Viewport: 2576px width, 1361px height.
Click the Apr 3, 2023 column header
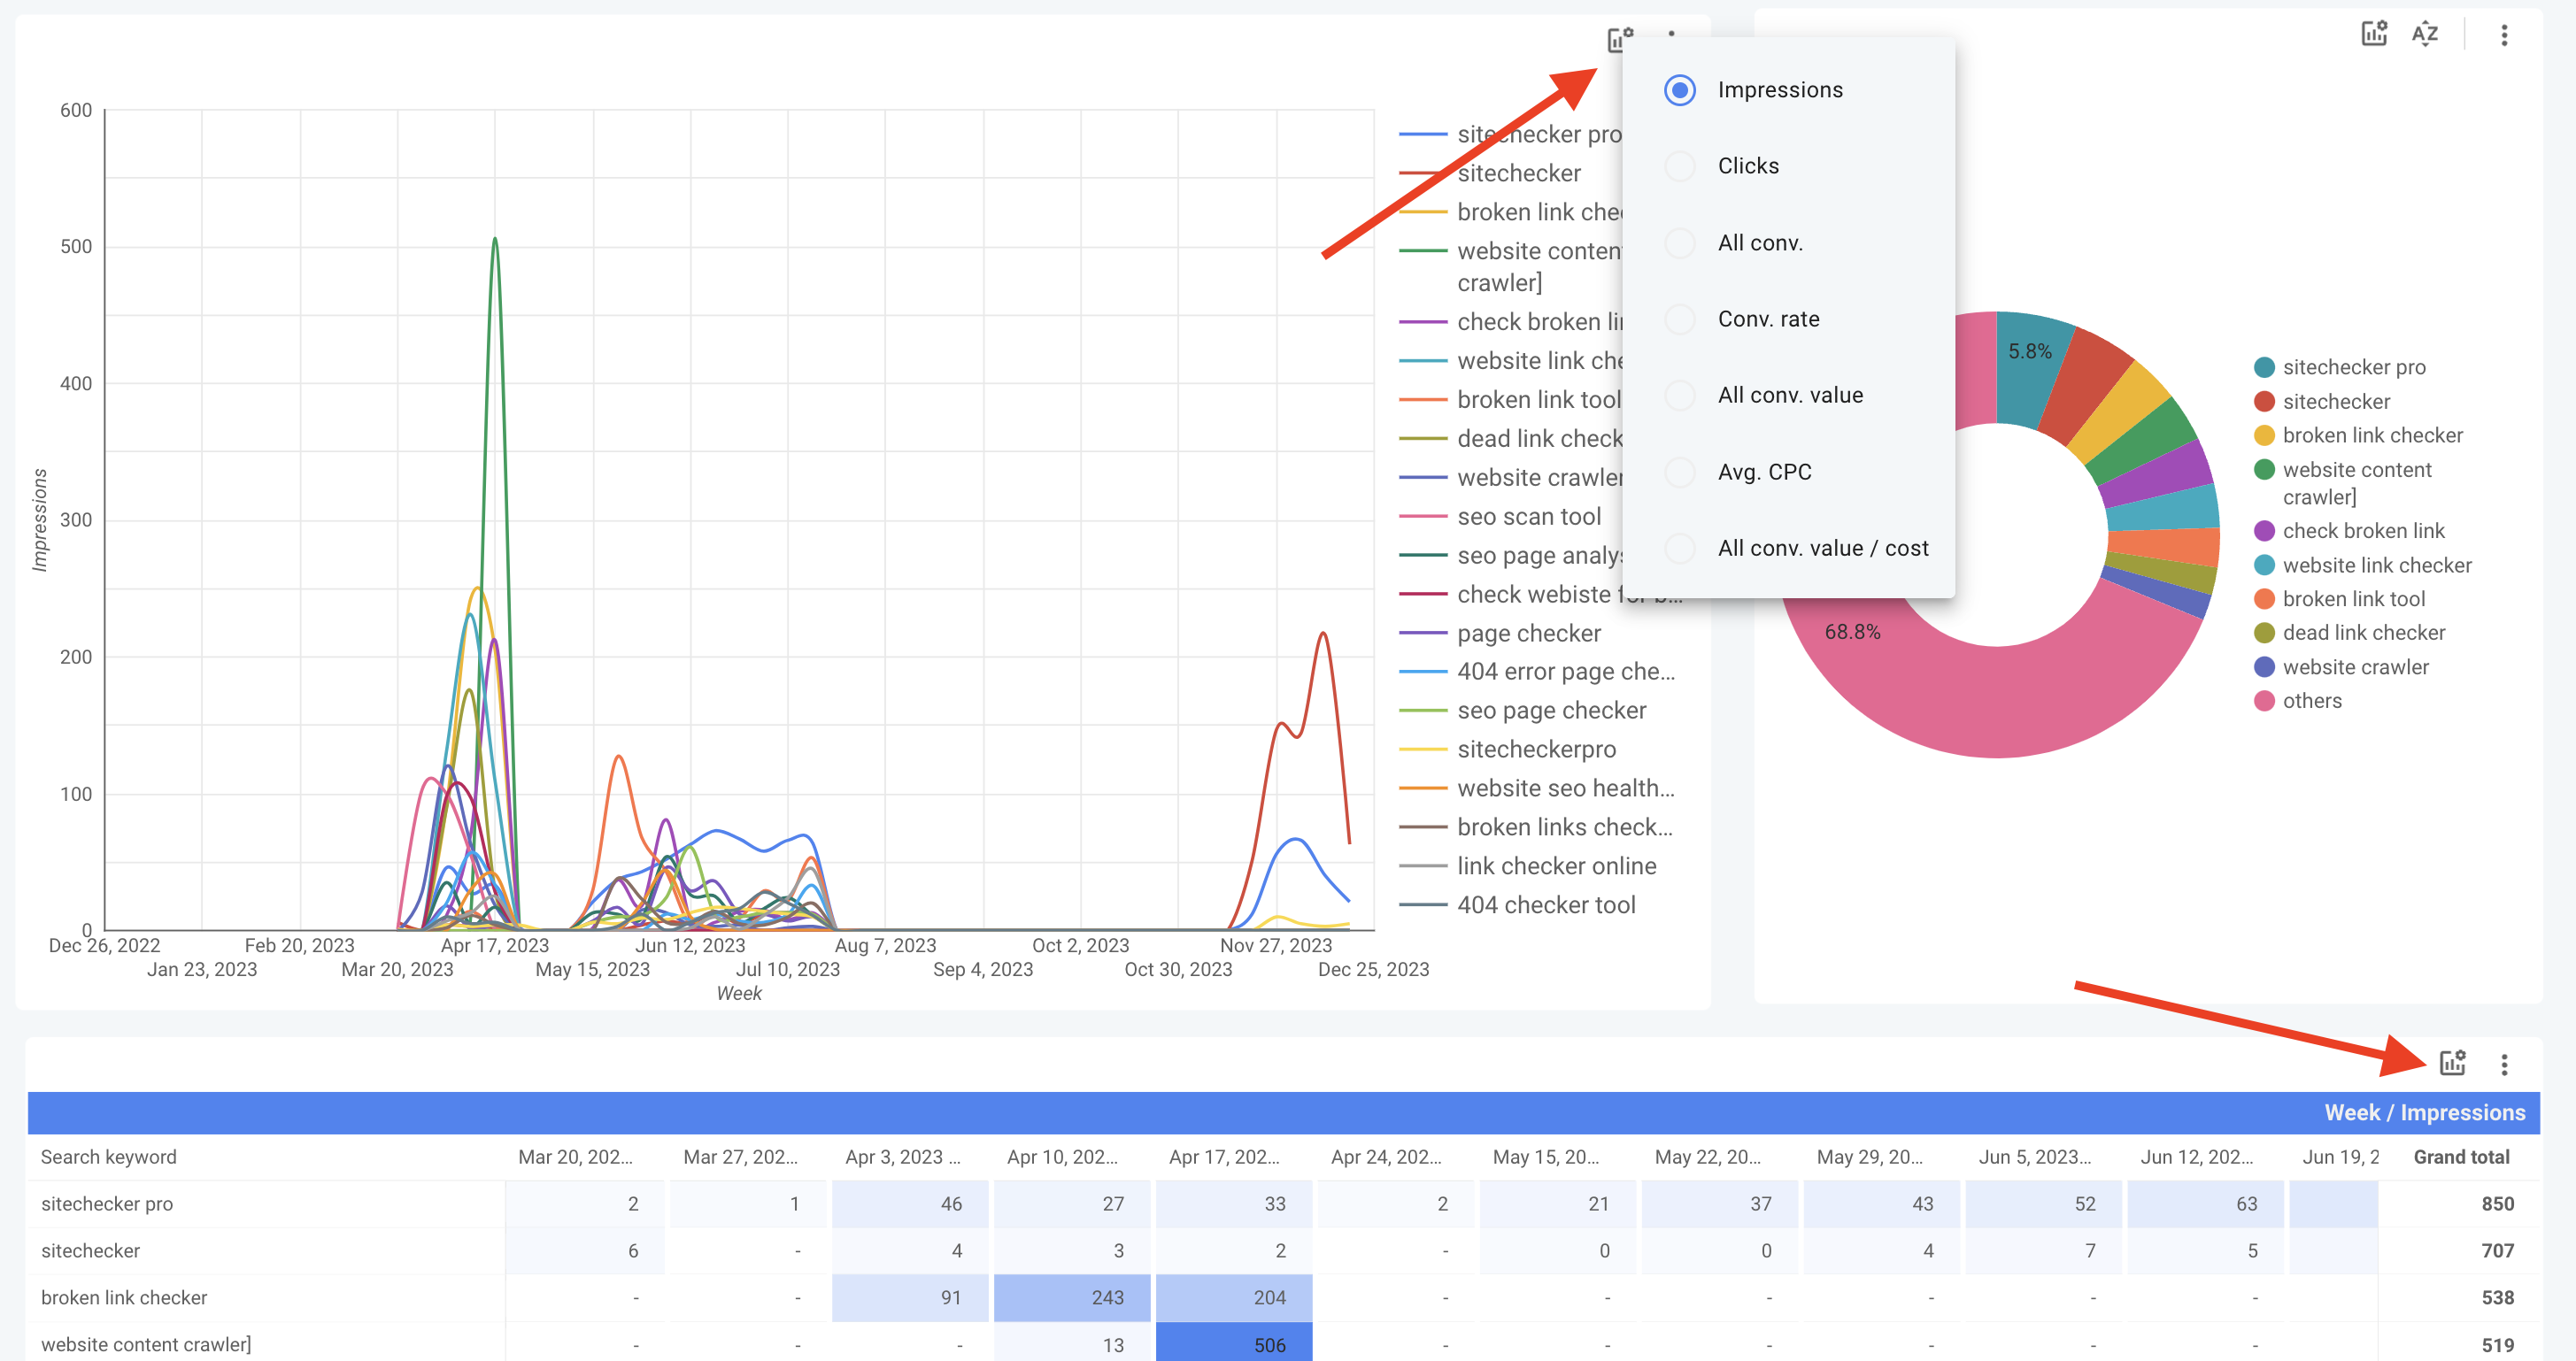coord(902,1157)
